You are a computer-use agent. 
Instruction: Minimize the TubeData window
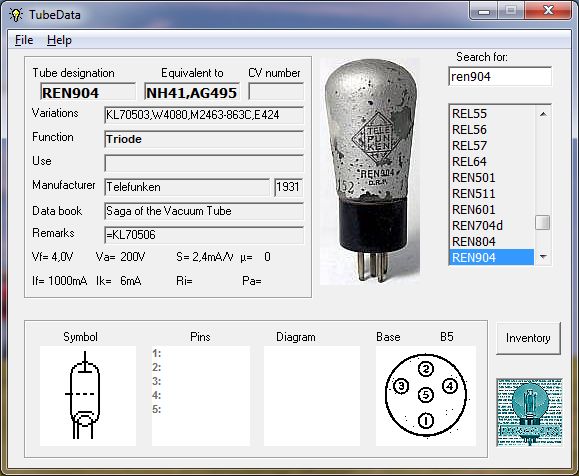pyautogui.click(x=484, y=11)
